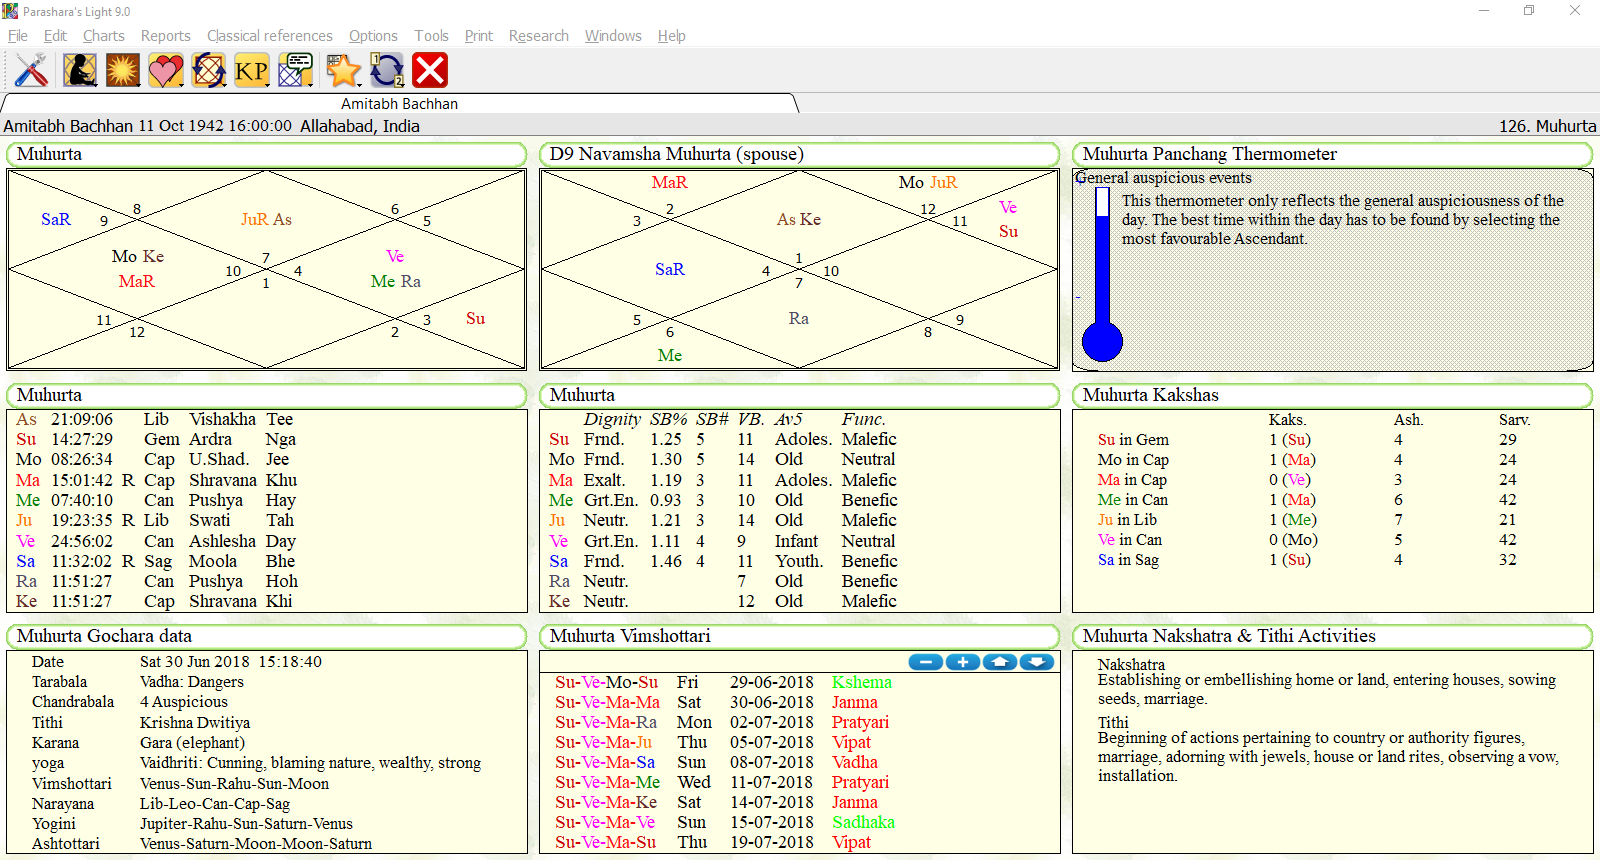Click the sun icon in the toolbar

pyautogui.click(x=123, y=70)
